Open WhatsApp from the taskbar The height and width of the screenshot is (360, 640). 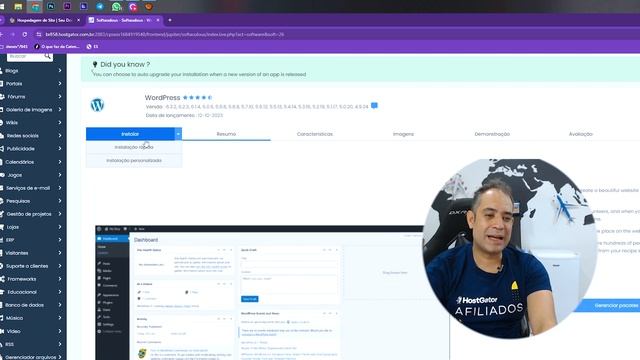(x=116, y=7)
